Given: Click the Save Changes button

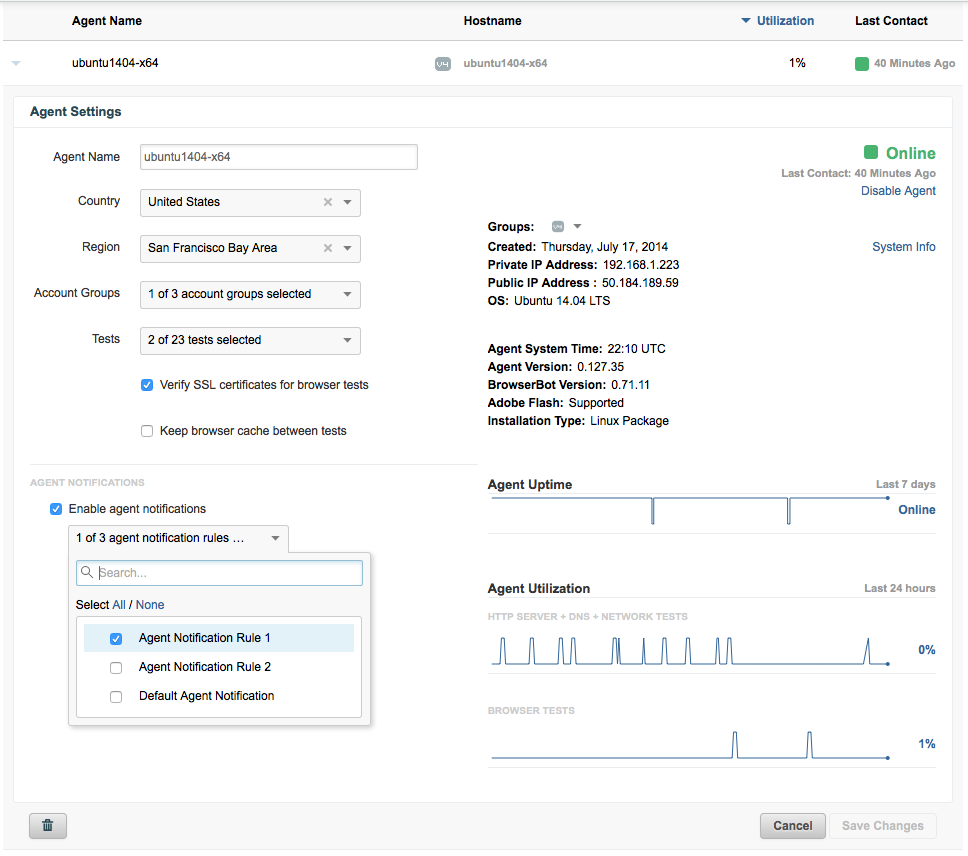Looking at the screenshot, I should [x=883, y=826].
